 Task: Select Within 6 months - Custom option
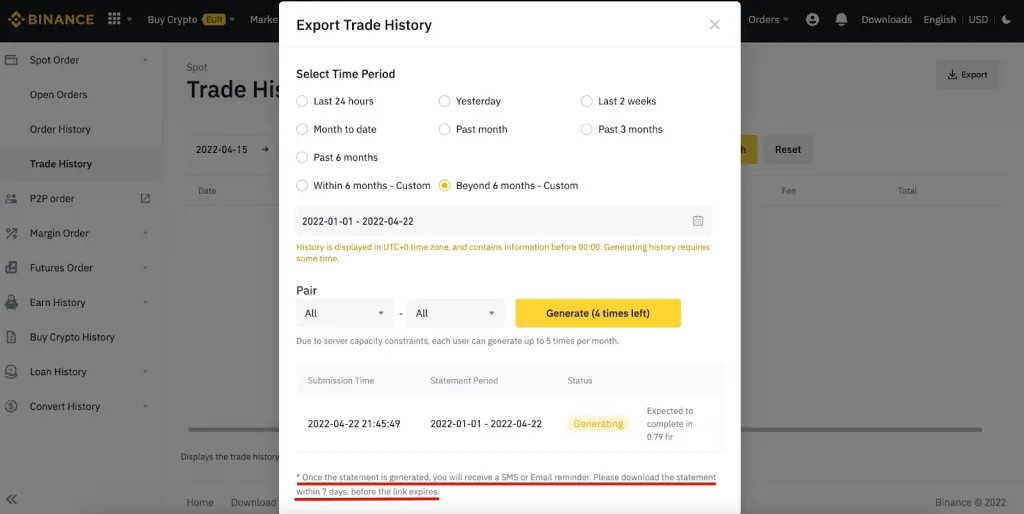click(303, 185)
